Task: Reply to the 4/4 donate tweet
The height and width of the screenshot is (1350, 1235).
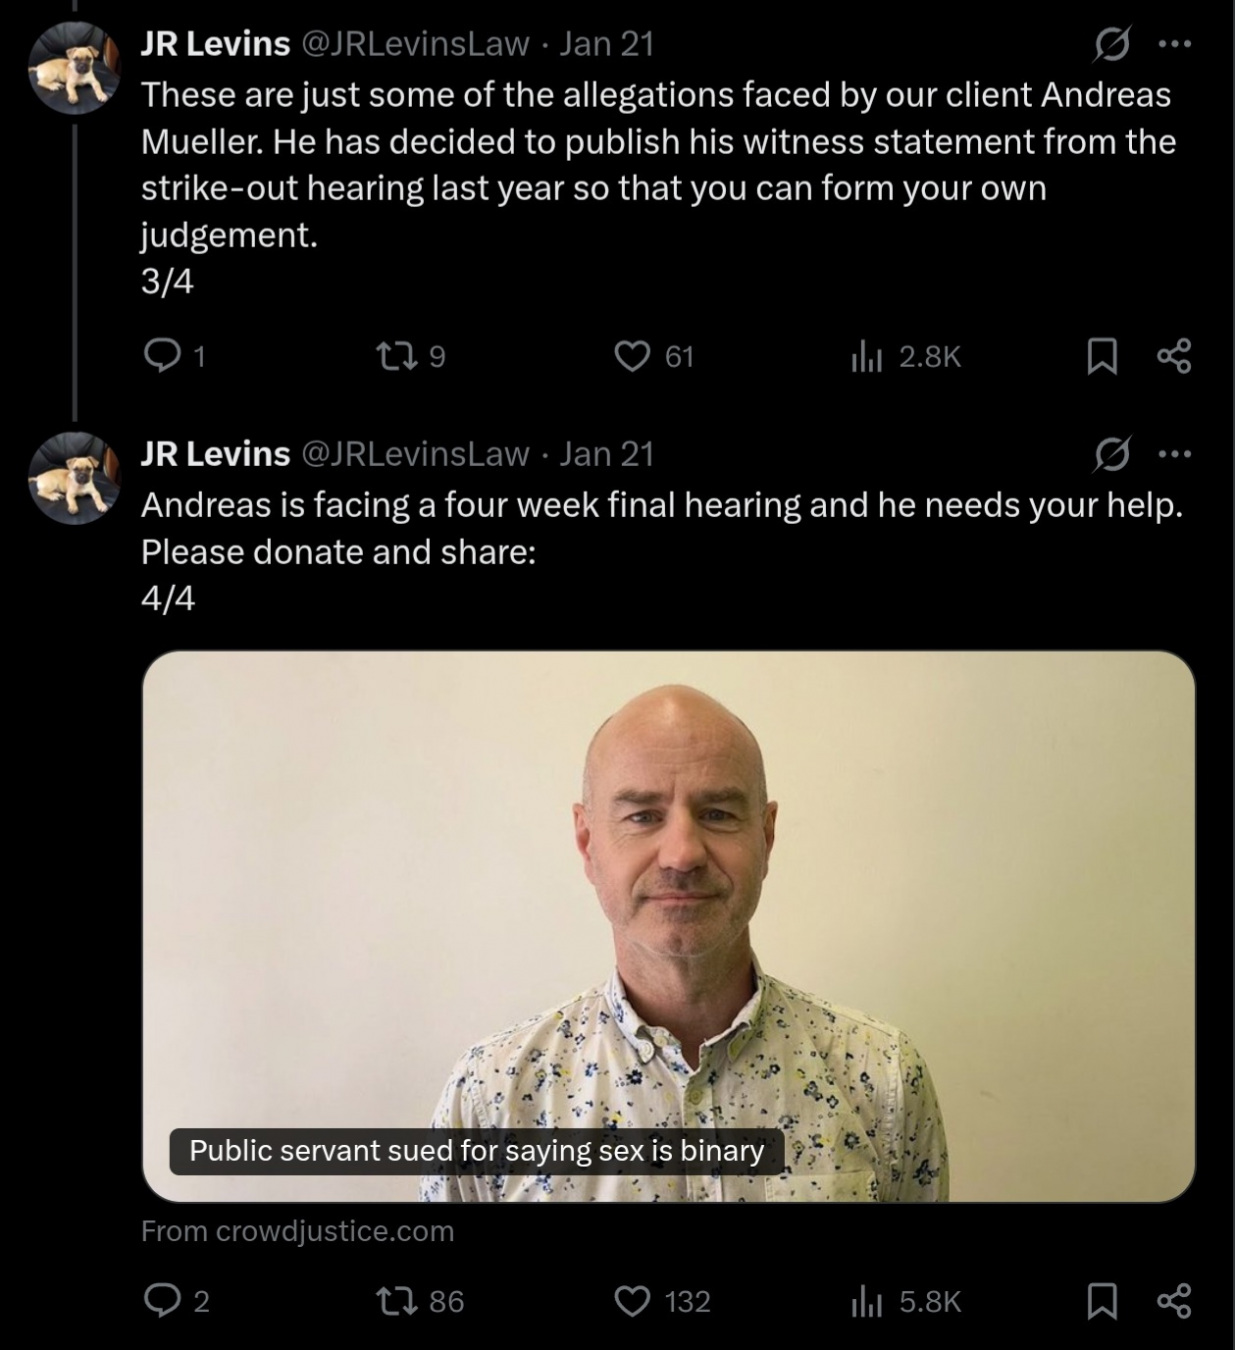Action: [162, 1300]
